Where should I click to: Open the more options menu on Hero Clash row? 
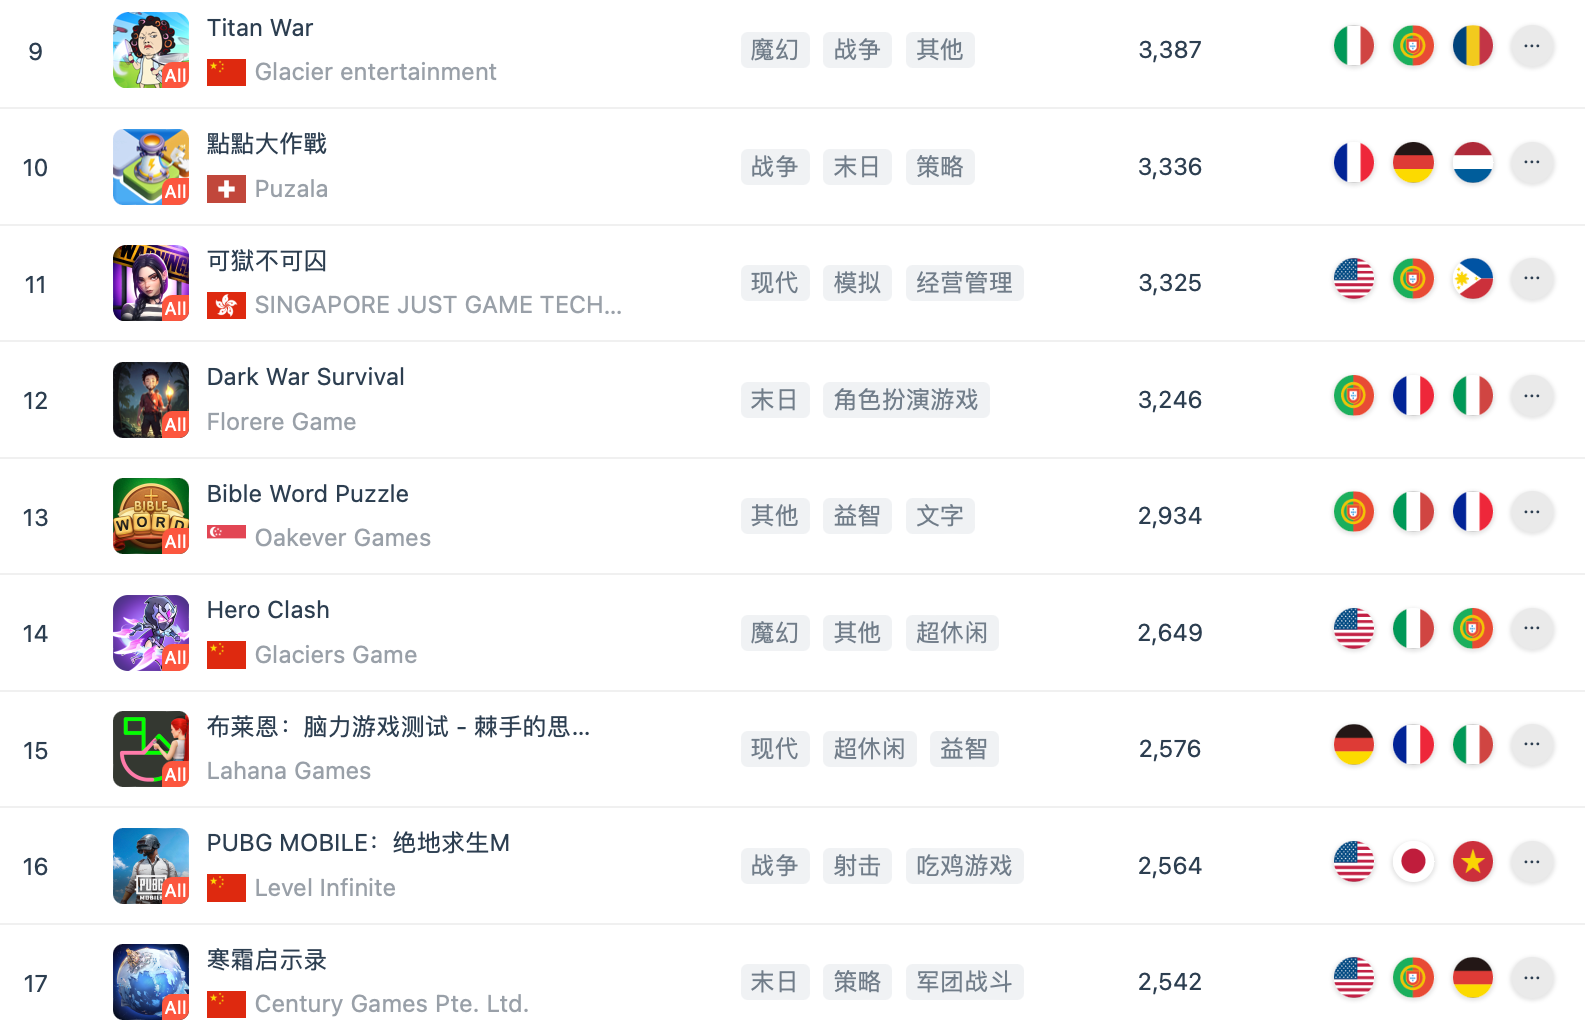tap(1531, 628)
